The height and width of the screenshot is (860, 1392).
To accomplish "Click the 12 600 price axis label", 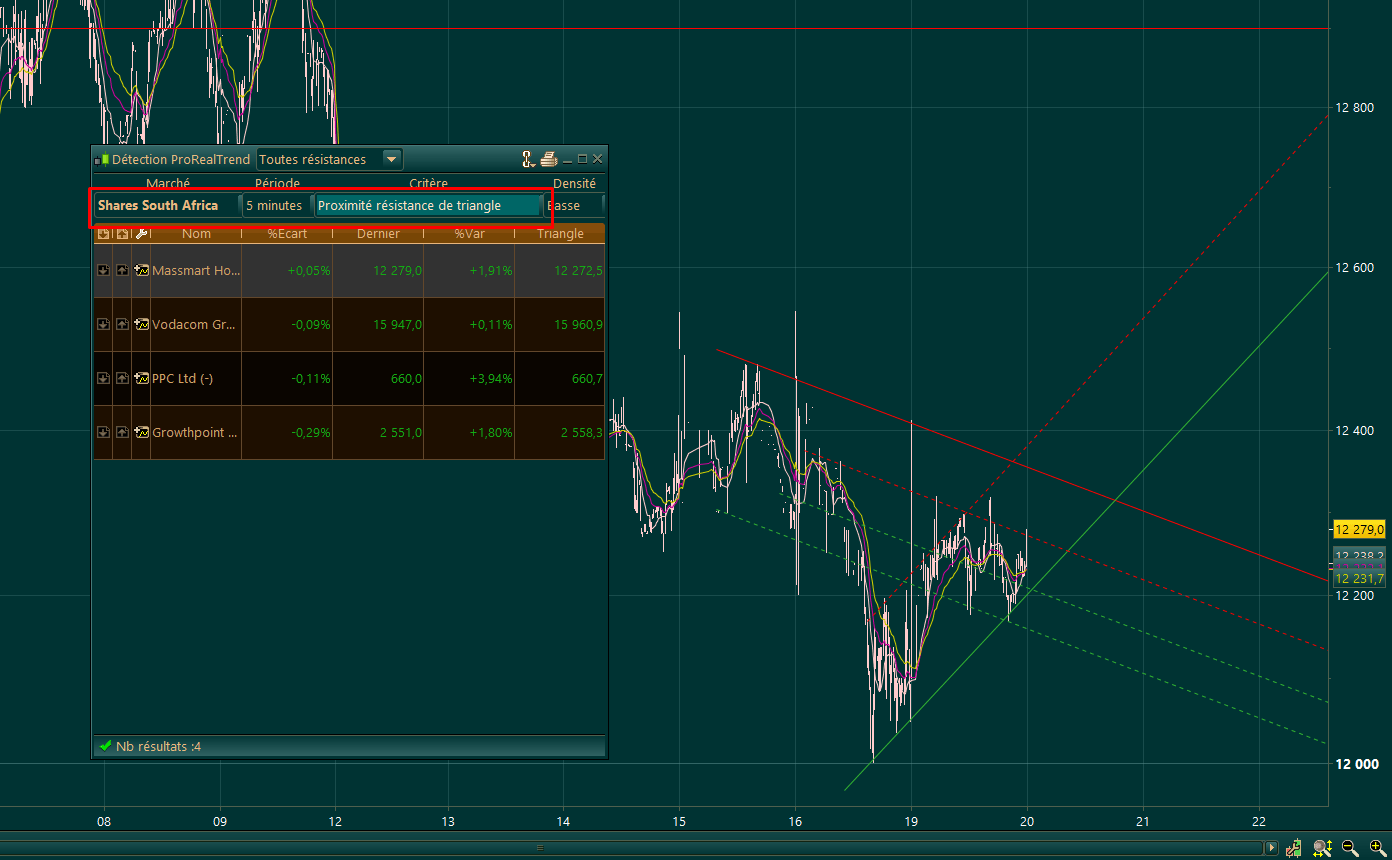I will (1355, 267).
